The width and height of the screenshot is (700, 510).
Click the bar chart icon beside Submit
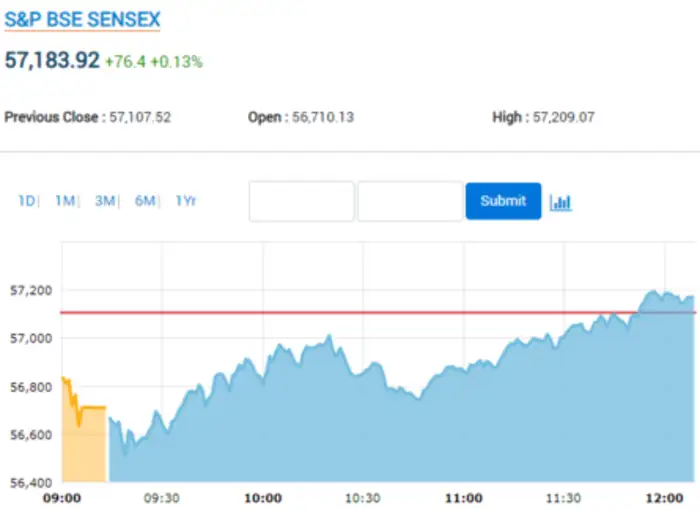pos(561,202)
